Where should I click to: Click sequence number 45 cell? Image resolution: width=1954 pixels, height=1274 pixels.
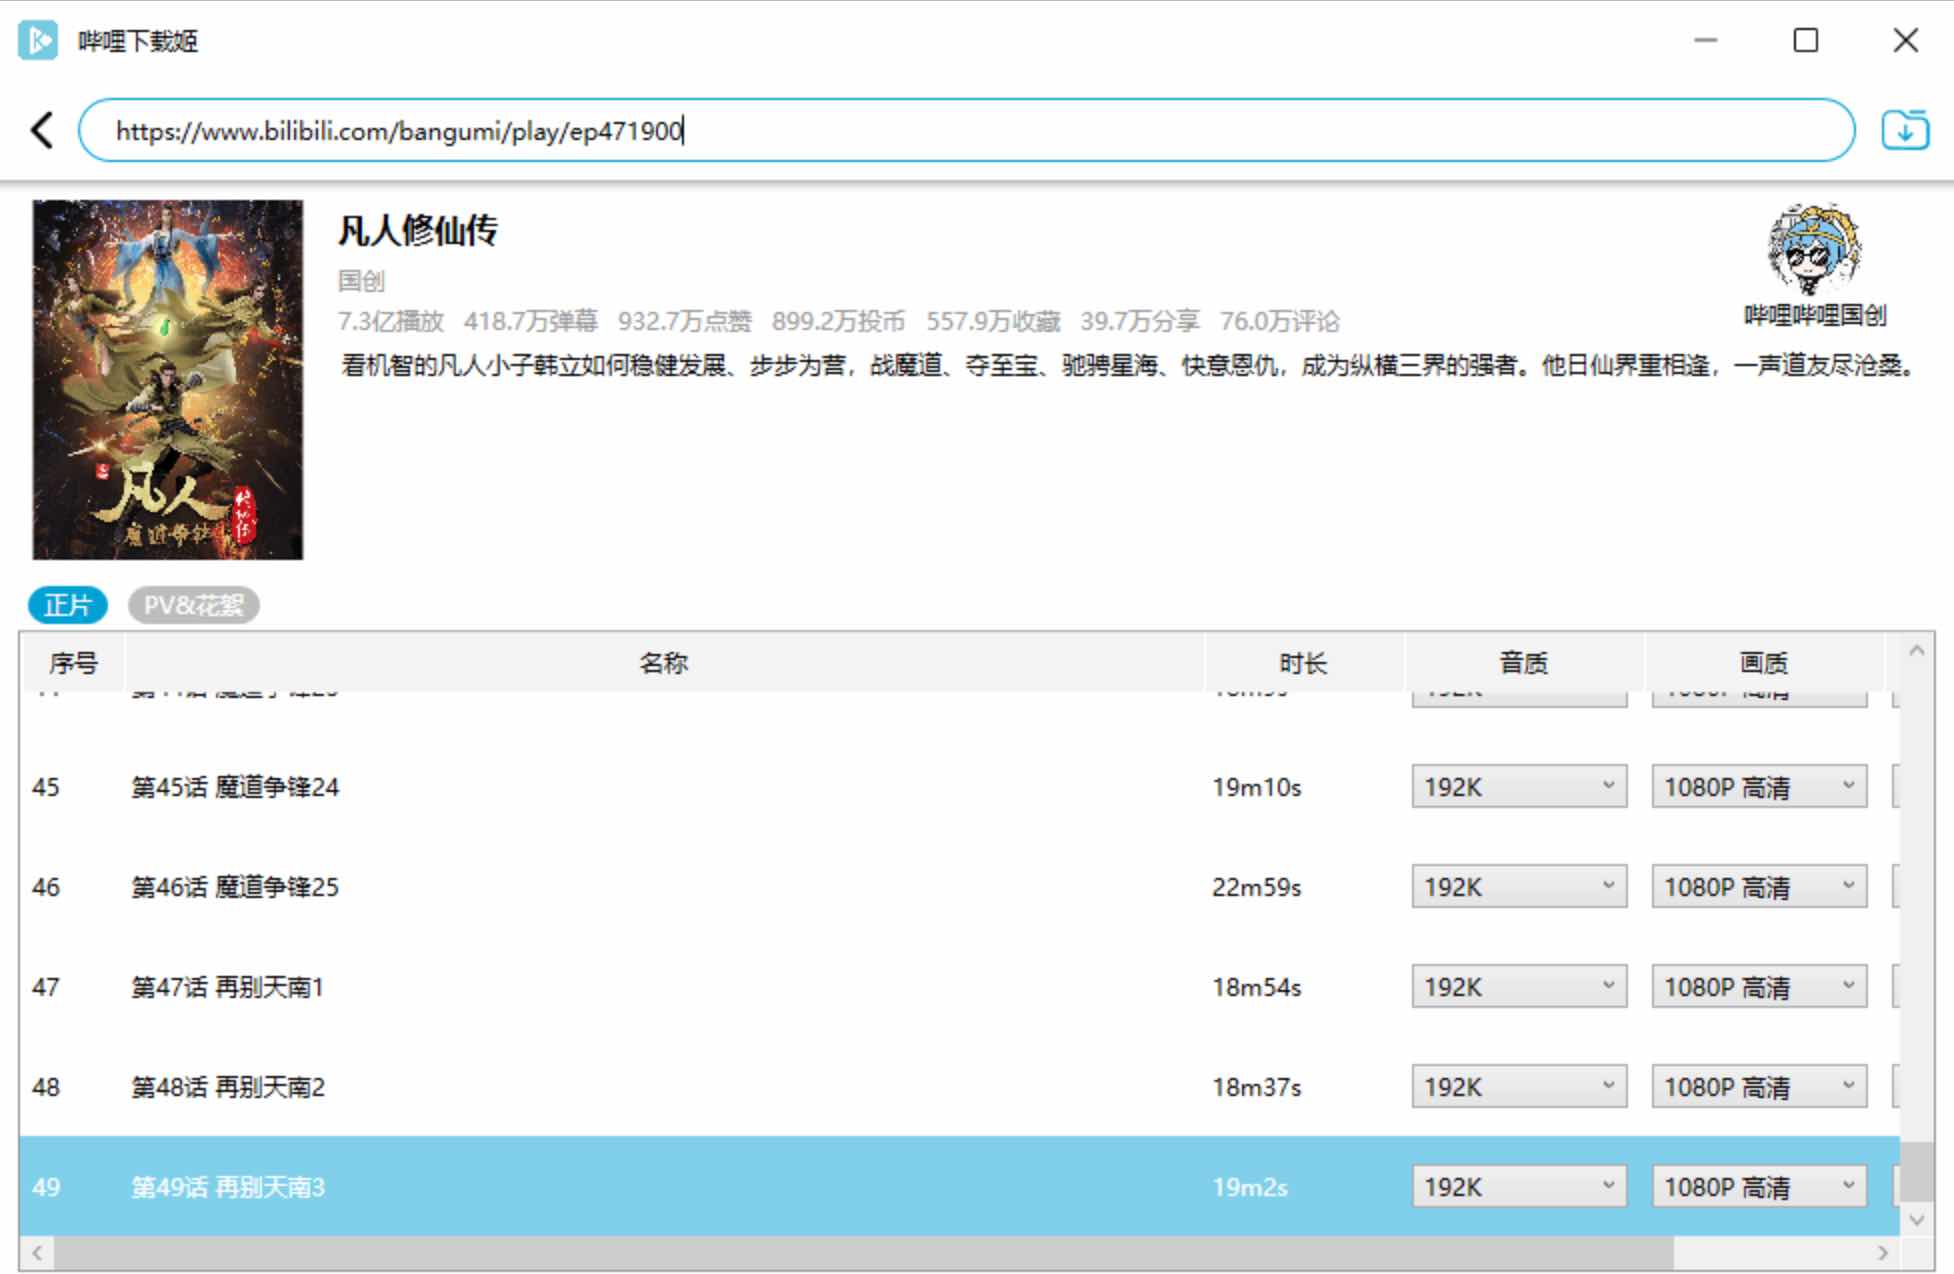click(46, 787)
